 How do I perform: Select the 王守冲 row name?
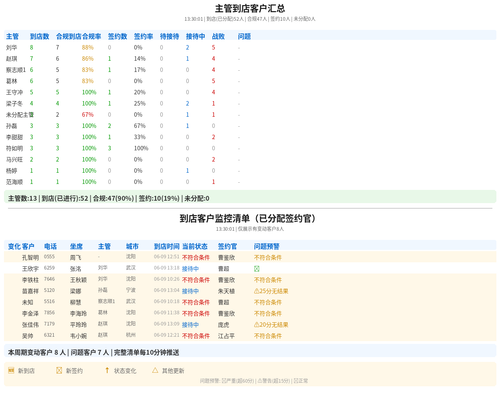tap(14, 92)
